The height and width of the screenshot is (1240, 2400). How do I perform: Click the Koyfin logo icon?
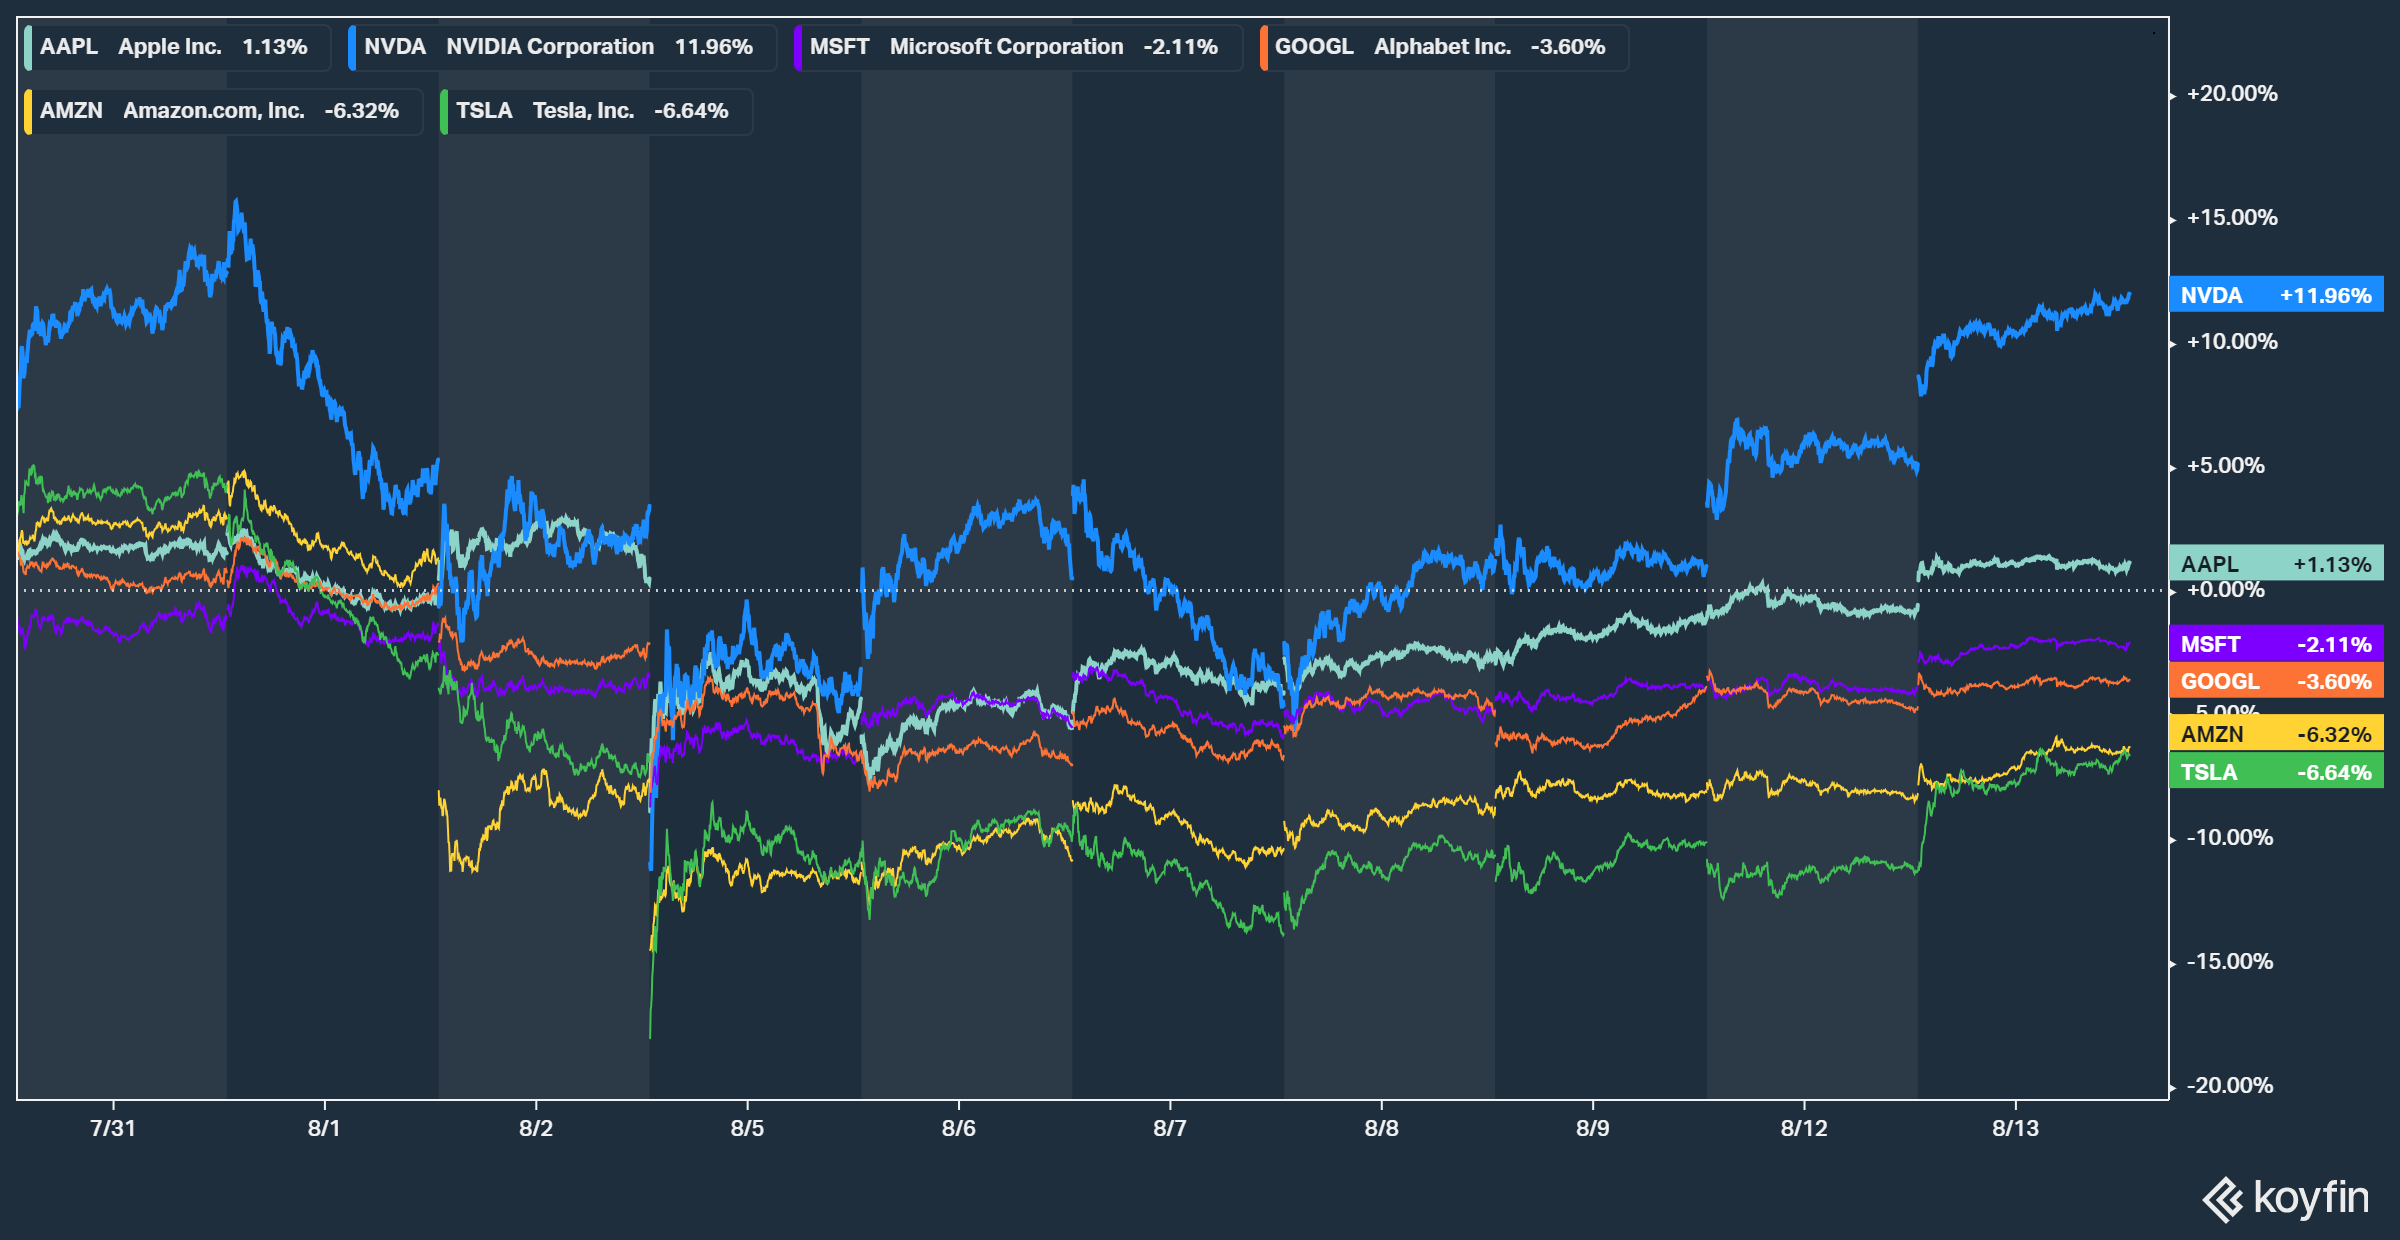point(2223,1199)
